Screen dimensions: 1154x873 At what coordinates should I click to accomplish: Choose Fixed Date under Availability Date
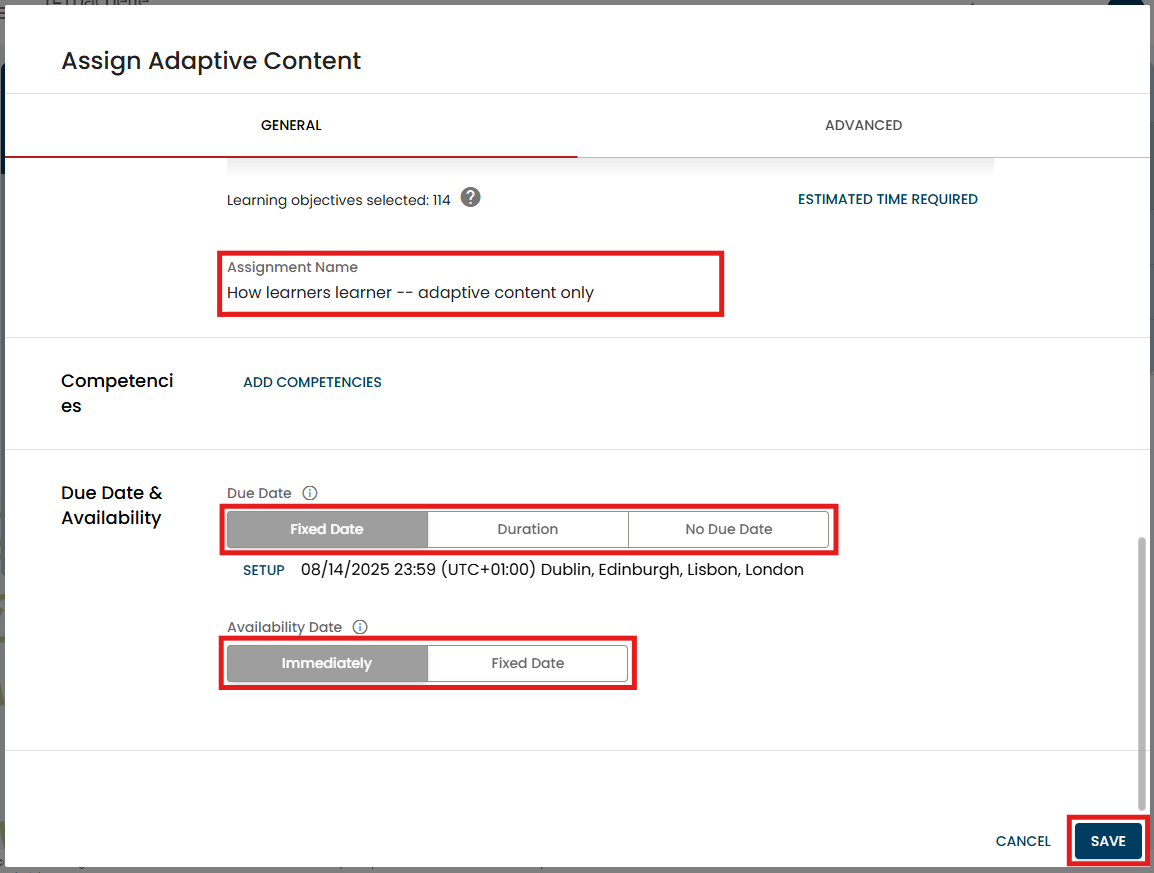(527, 663)
